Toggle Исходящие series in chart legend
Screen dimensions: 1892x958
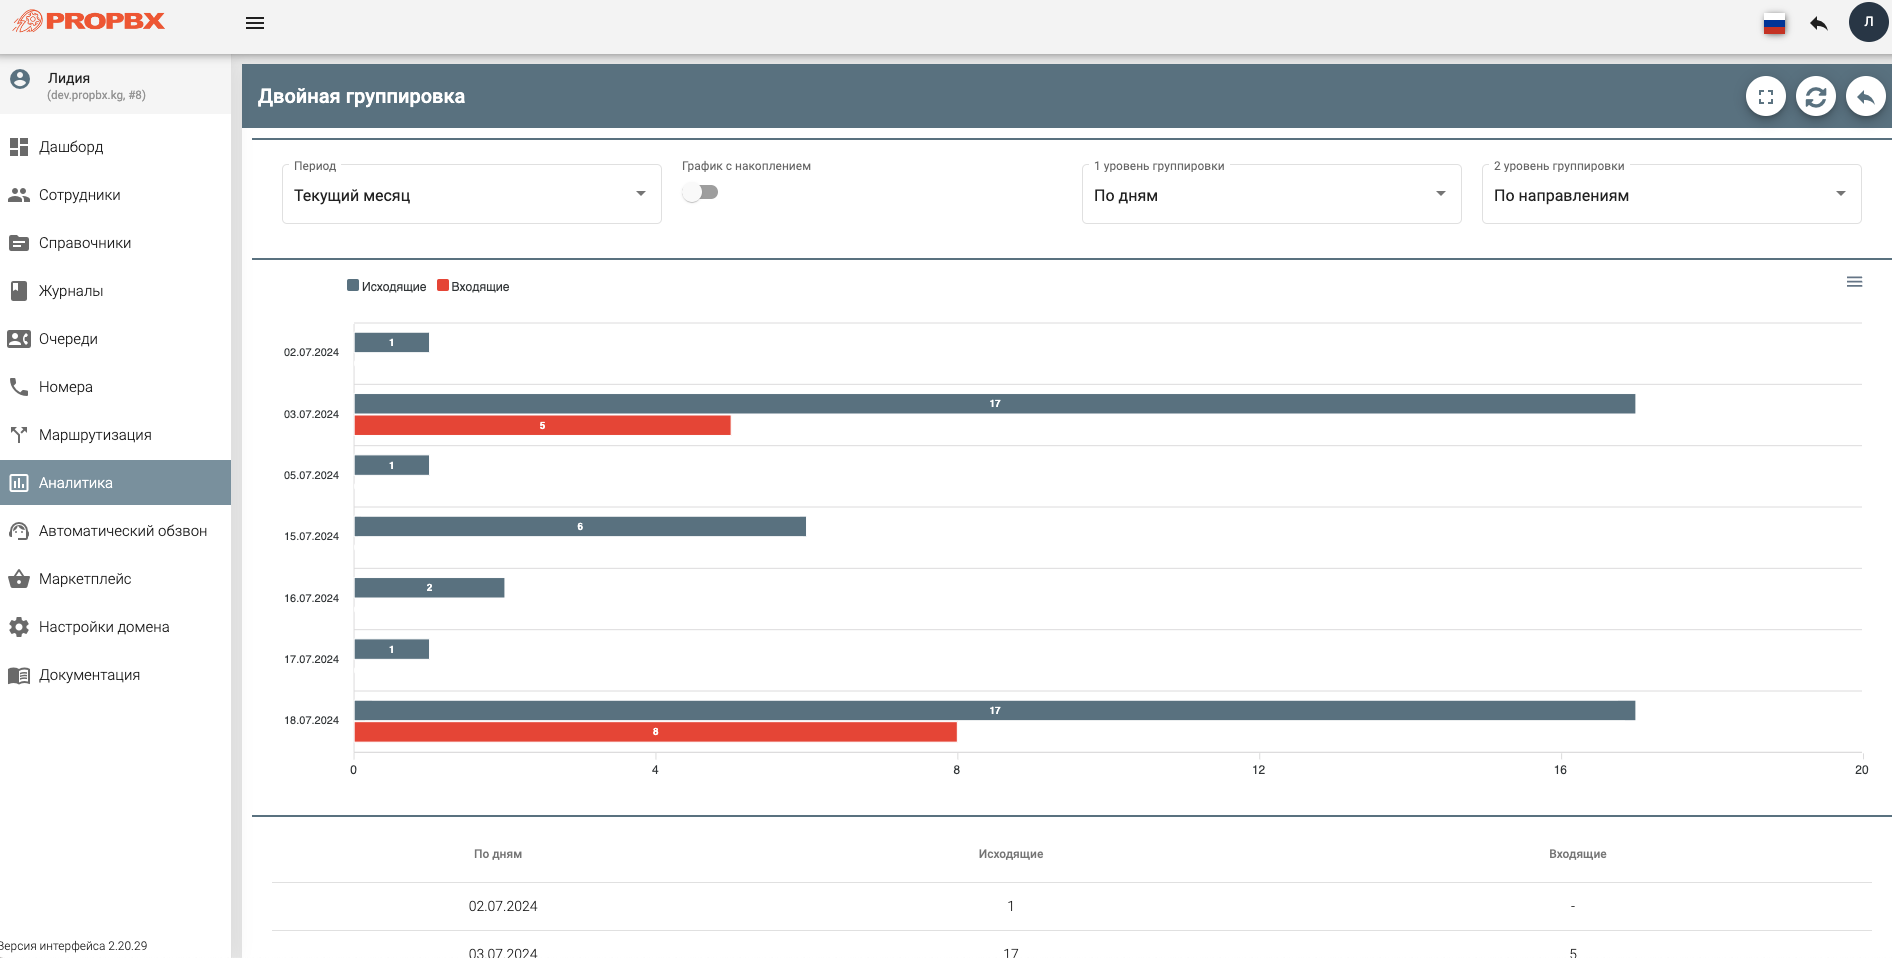pyautogui.click(x=387, y=286)
